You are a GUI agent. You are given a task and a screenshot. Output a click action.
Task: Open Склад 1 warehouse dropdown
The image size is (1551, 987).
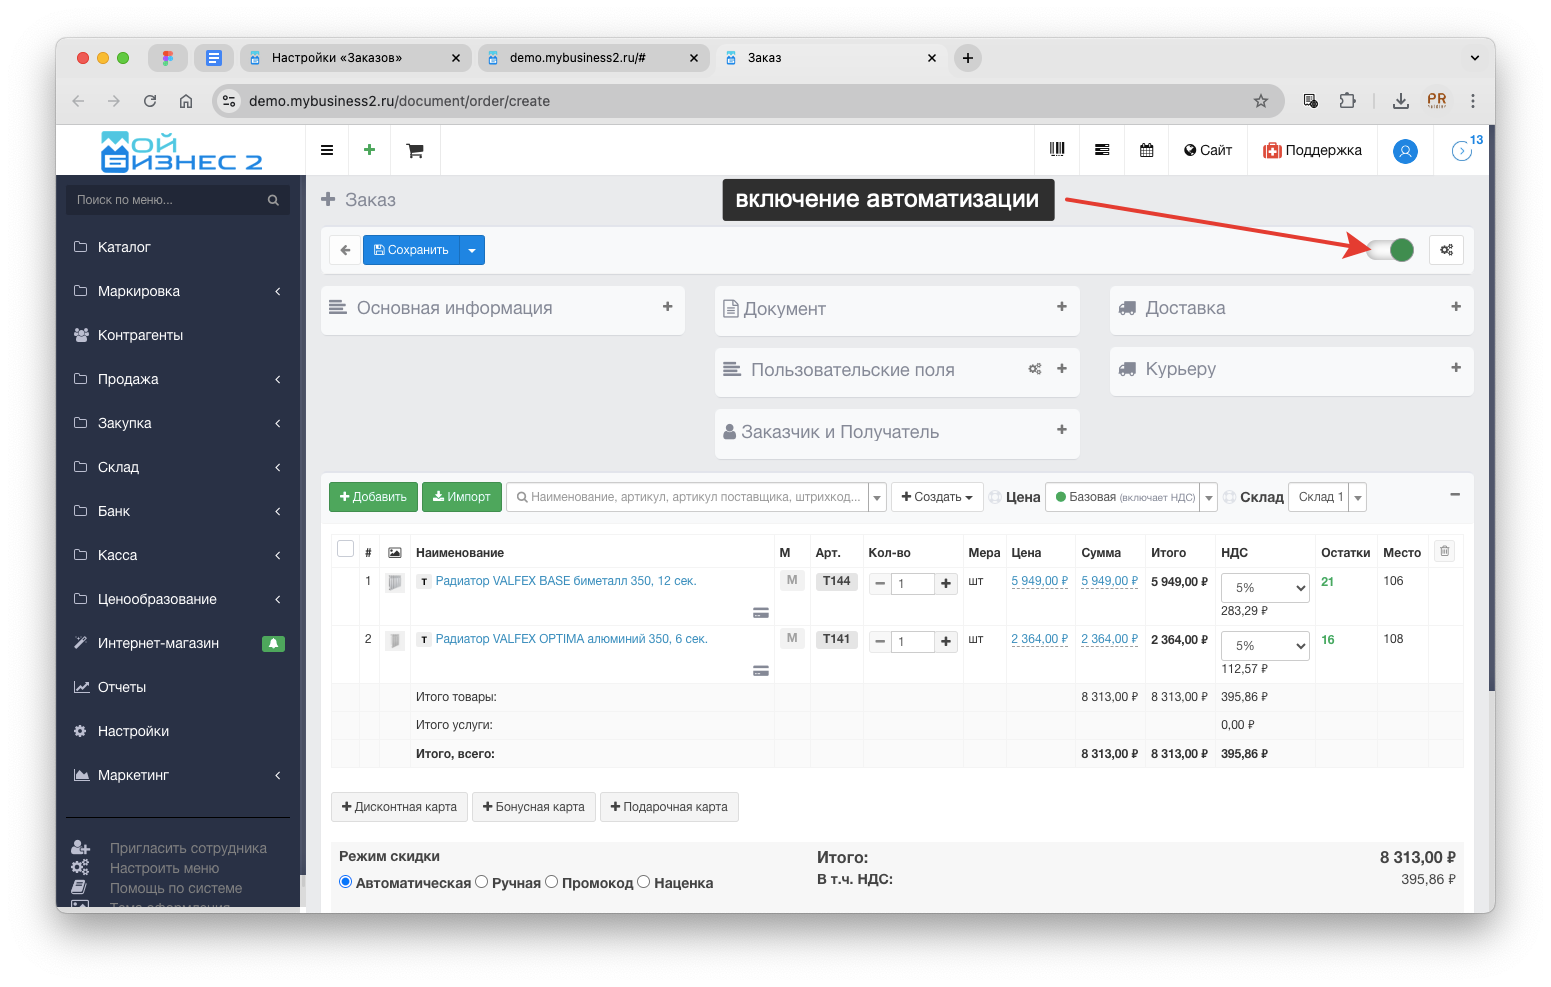point(1326,497)
